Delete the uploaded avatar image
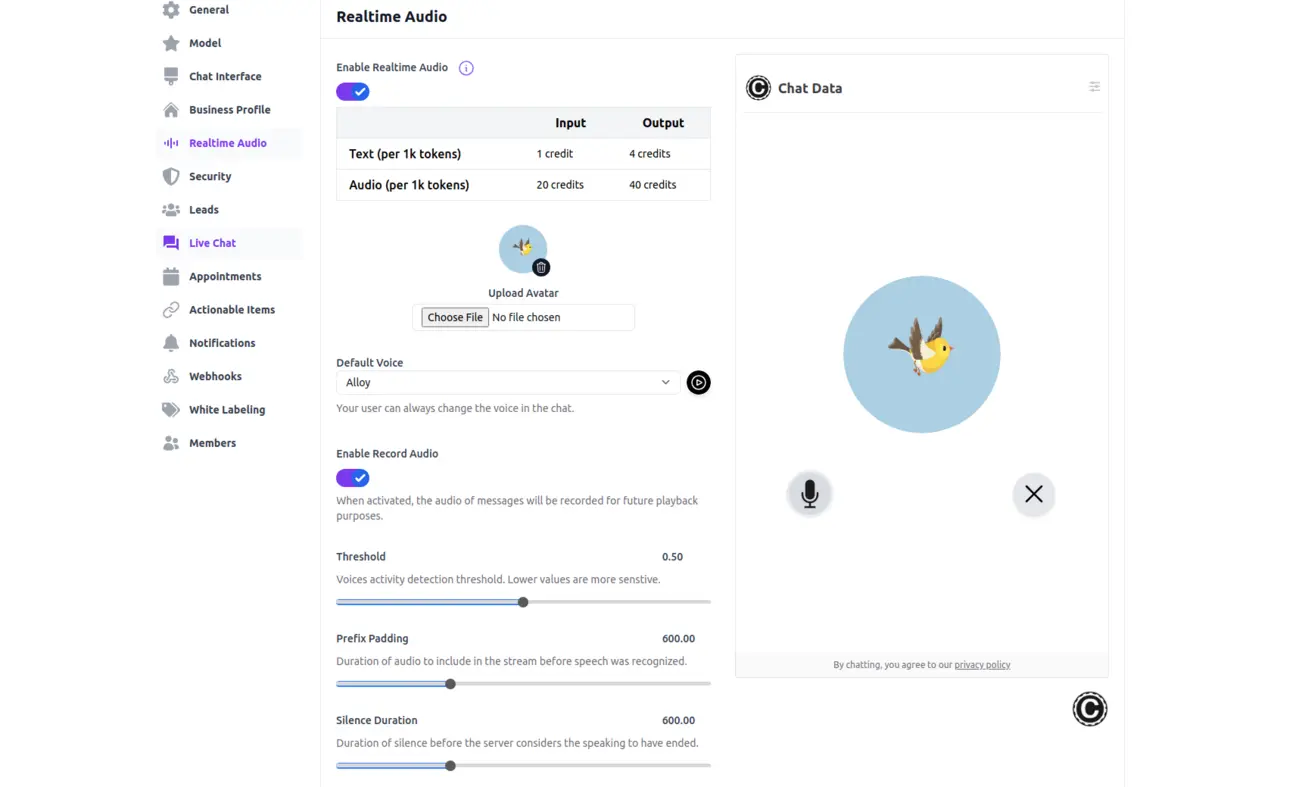This screenshot has width=1299, height=787. [x=541, y=267]
